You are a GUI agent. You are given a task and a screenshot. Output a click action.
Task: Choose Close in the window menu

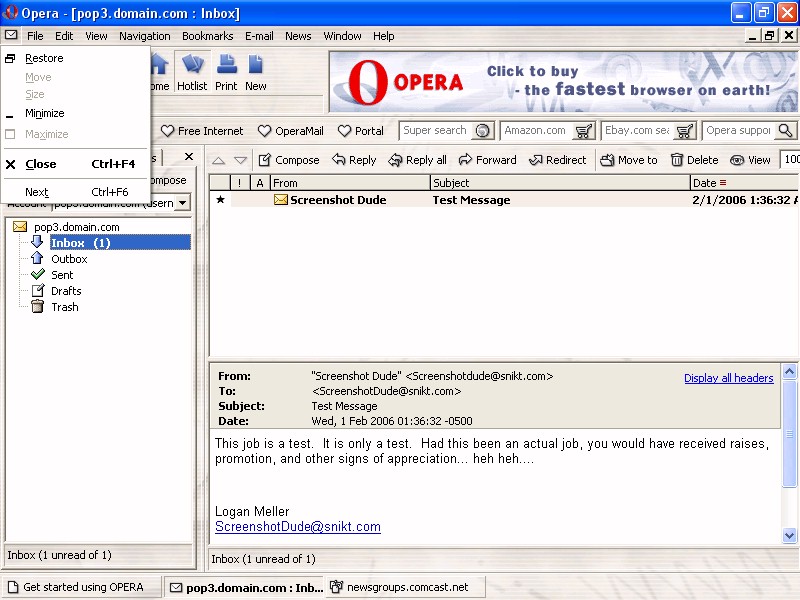(x=76, y=164)
